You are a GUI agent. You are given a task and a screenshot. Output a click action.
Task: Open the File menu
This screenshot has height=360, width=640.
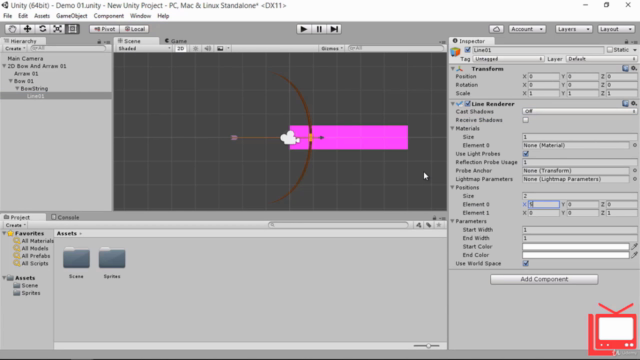(7, 16)
